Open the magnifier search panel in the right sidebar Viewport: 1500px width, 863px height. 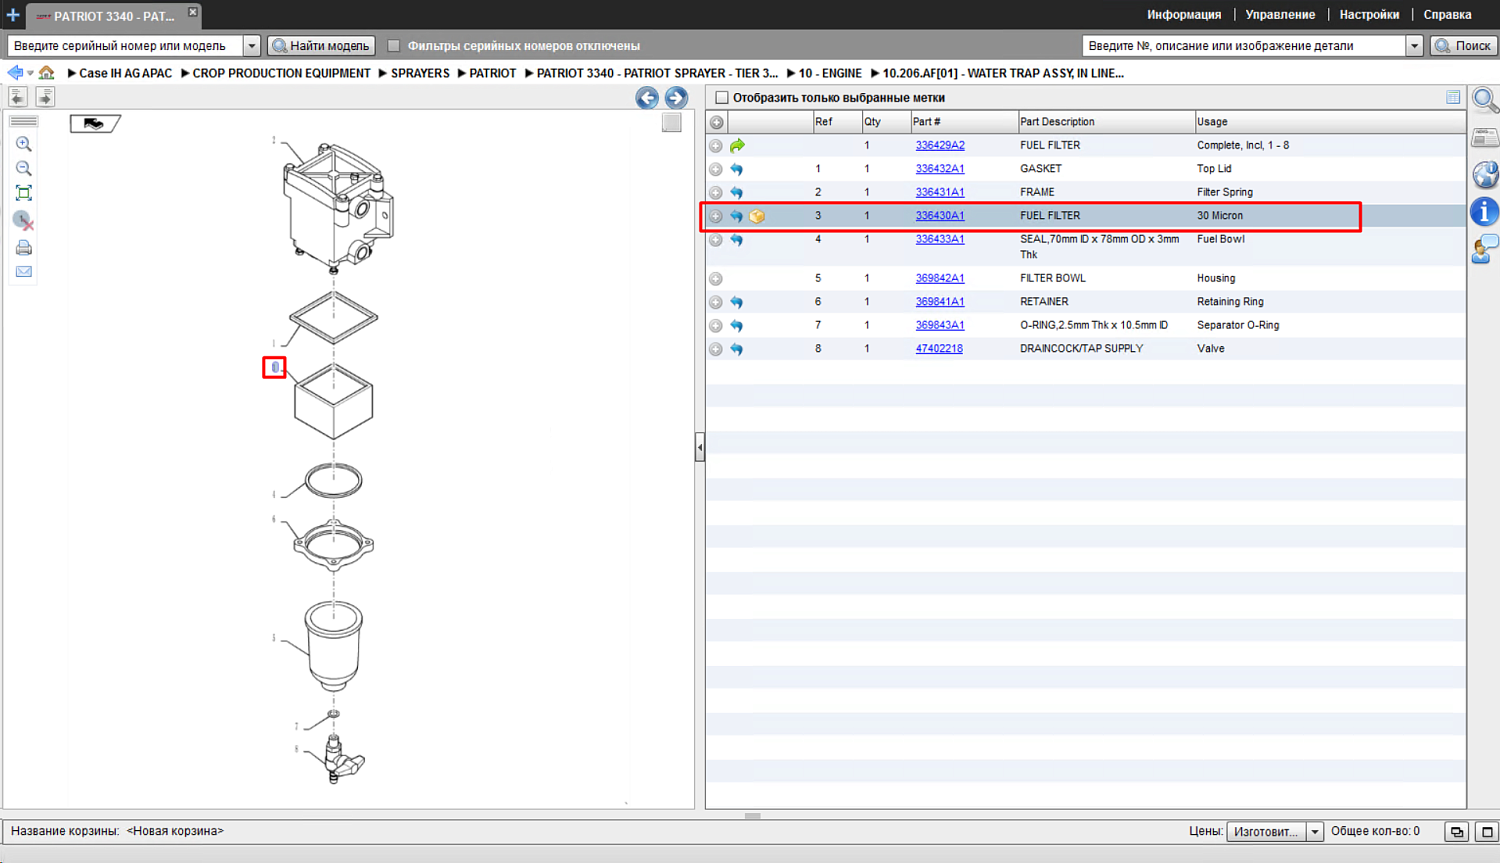pos(1485,100)
